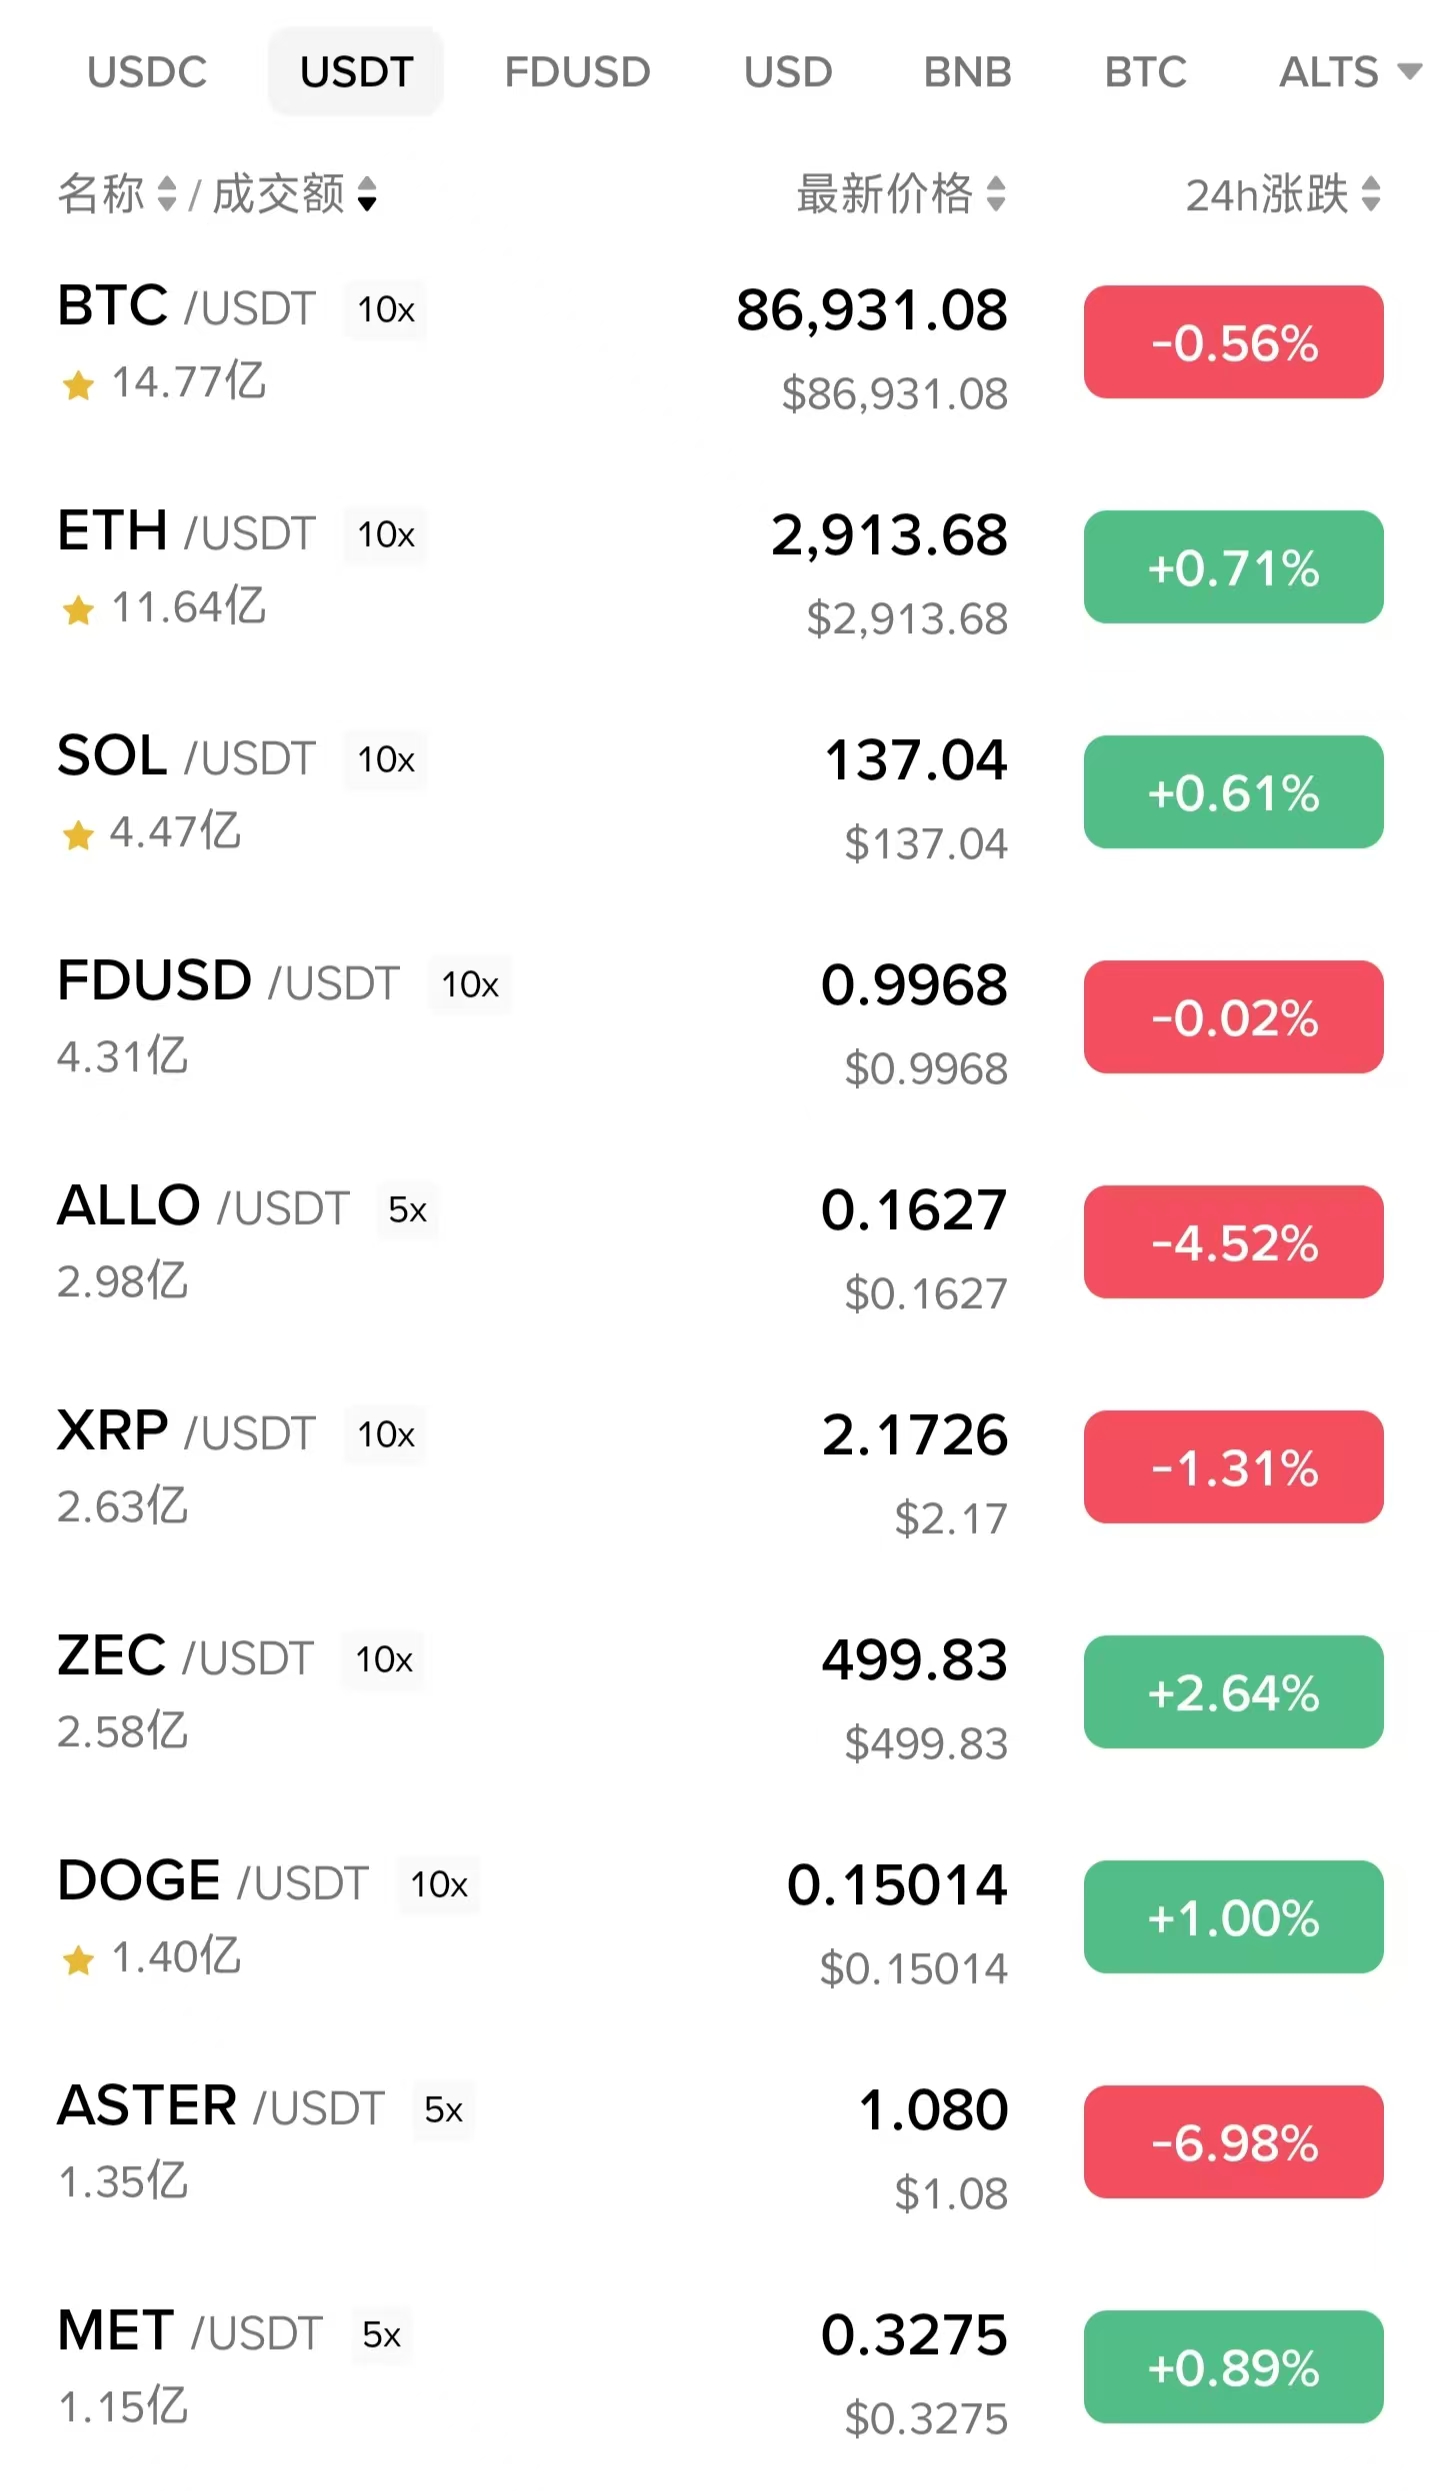The width and height of the screenshot is (1439, 2491).
Task: Switch to the USDC tab
Action: coord(147,72)
